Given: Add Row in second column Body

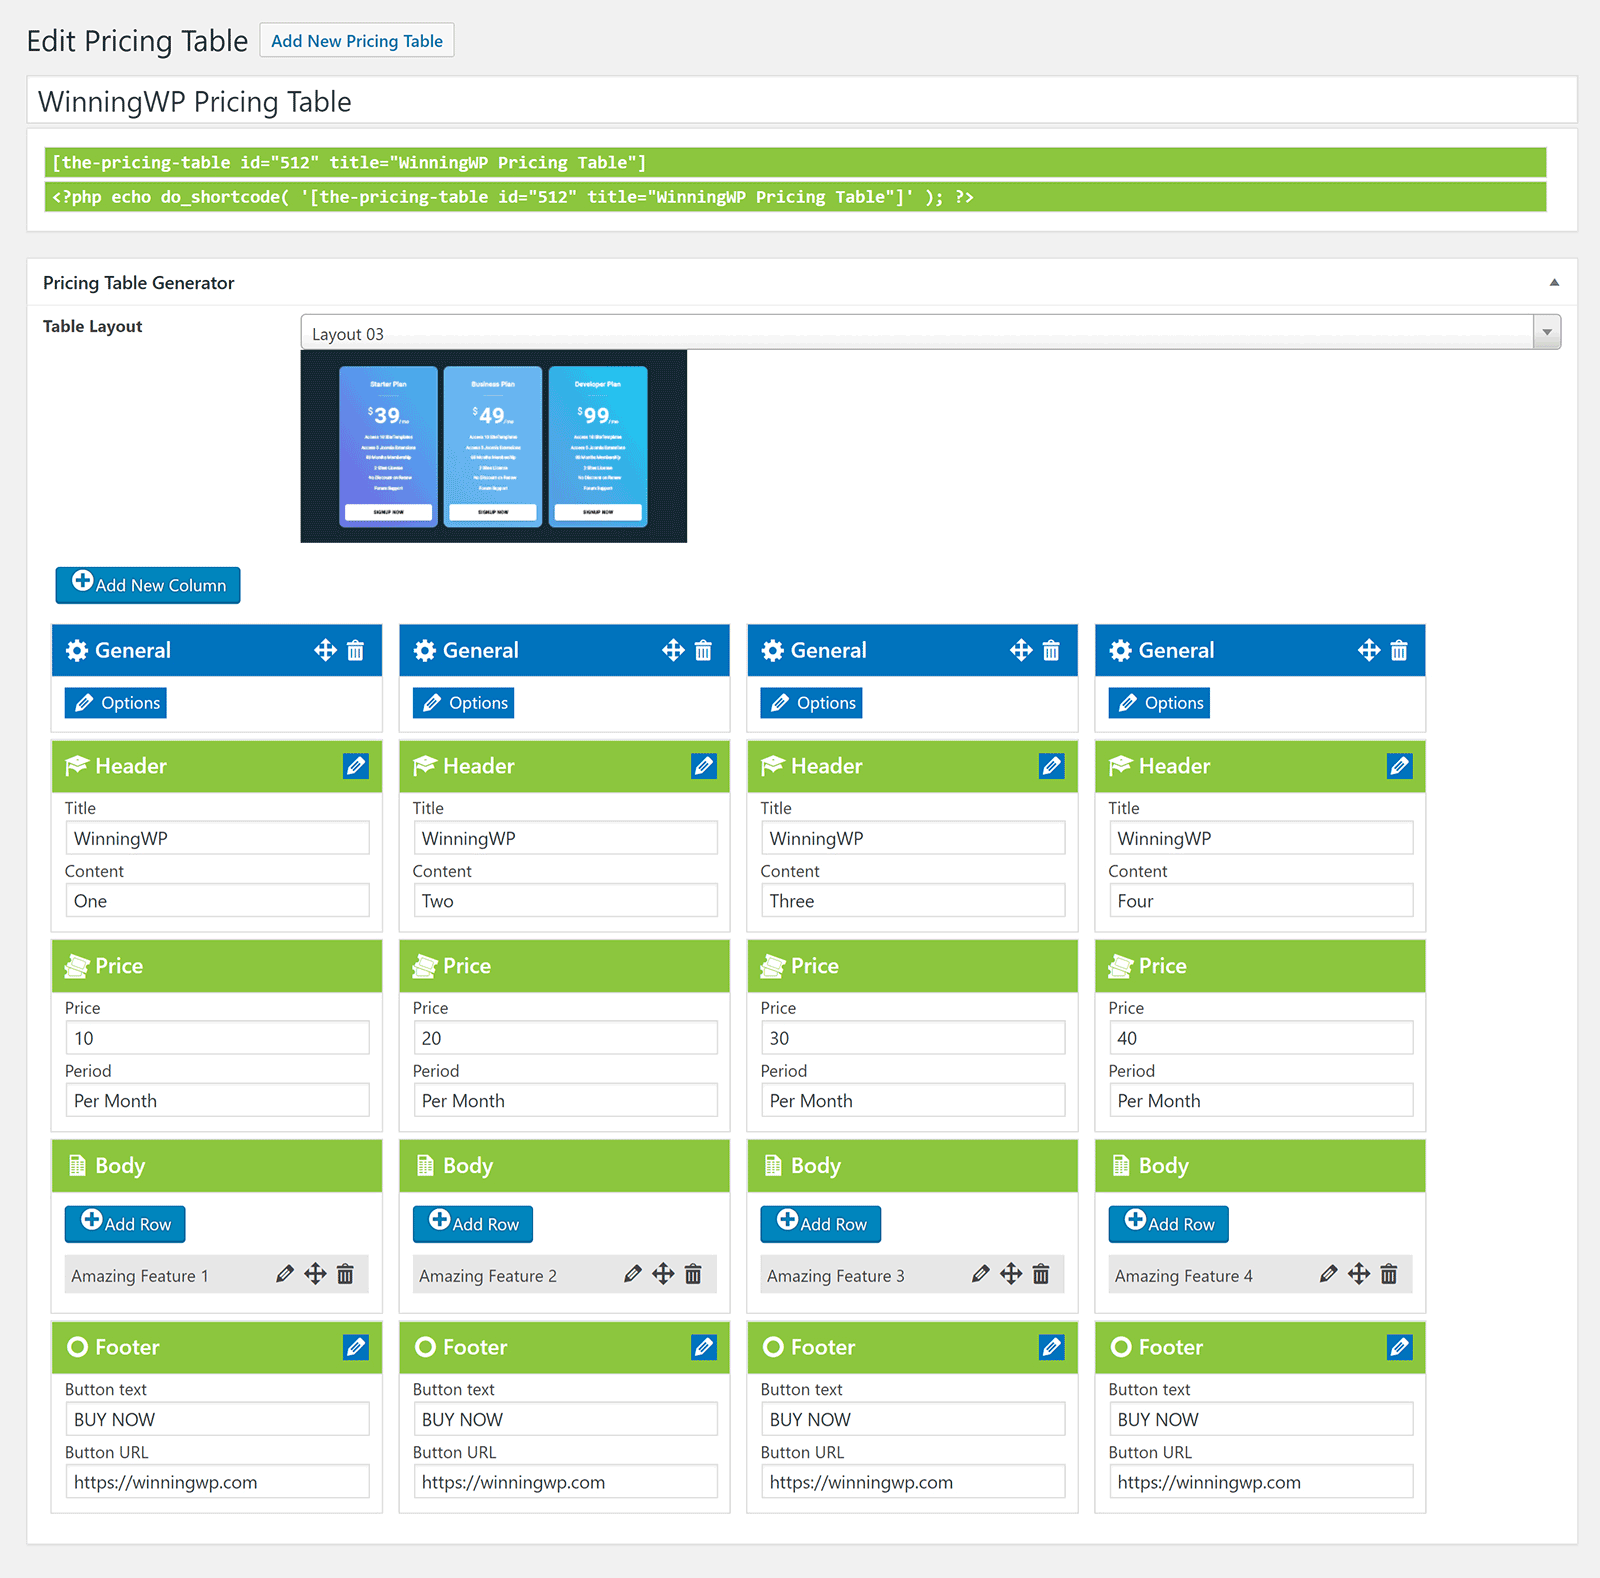Looking at the screenshot, I should click(473, 1224).
